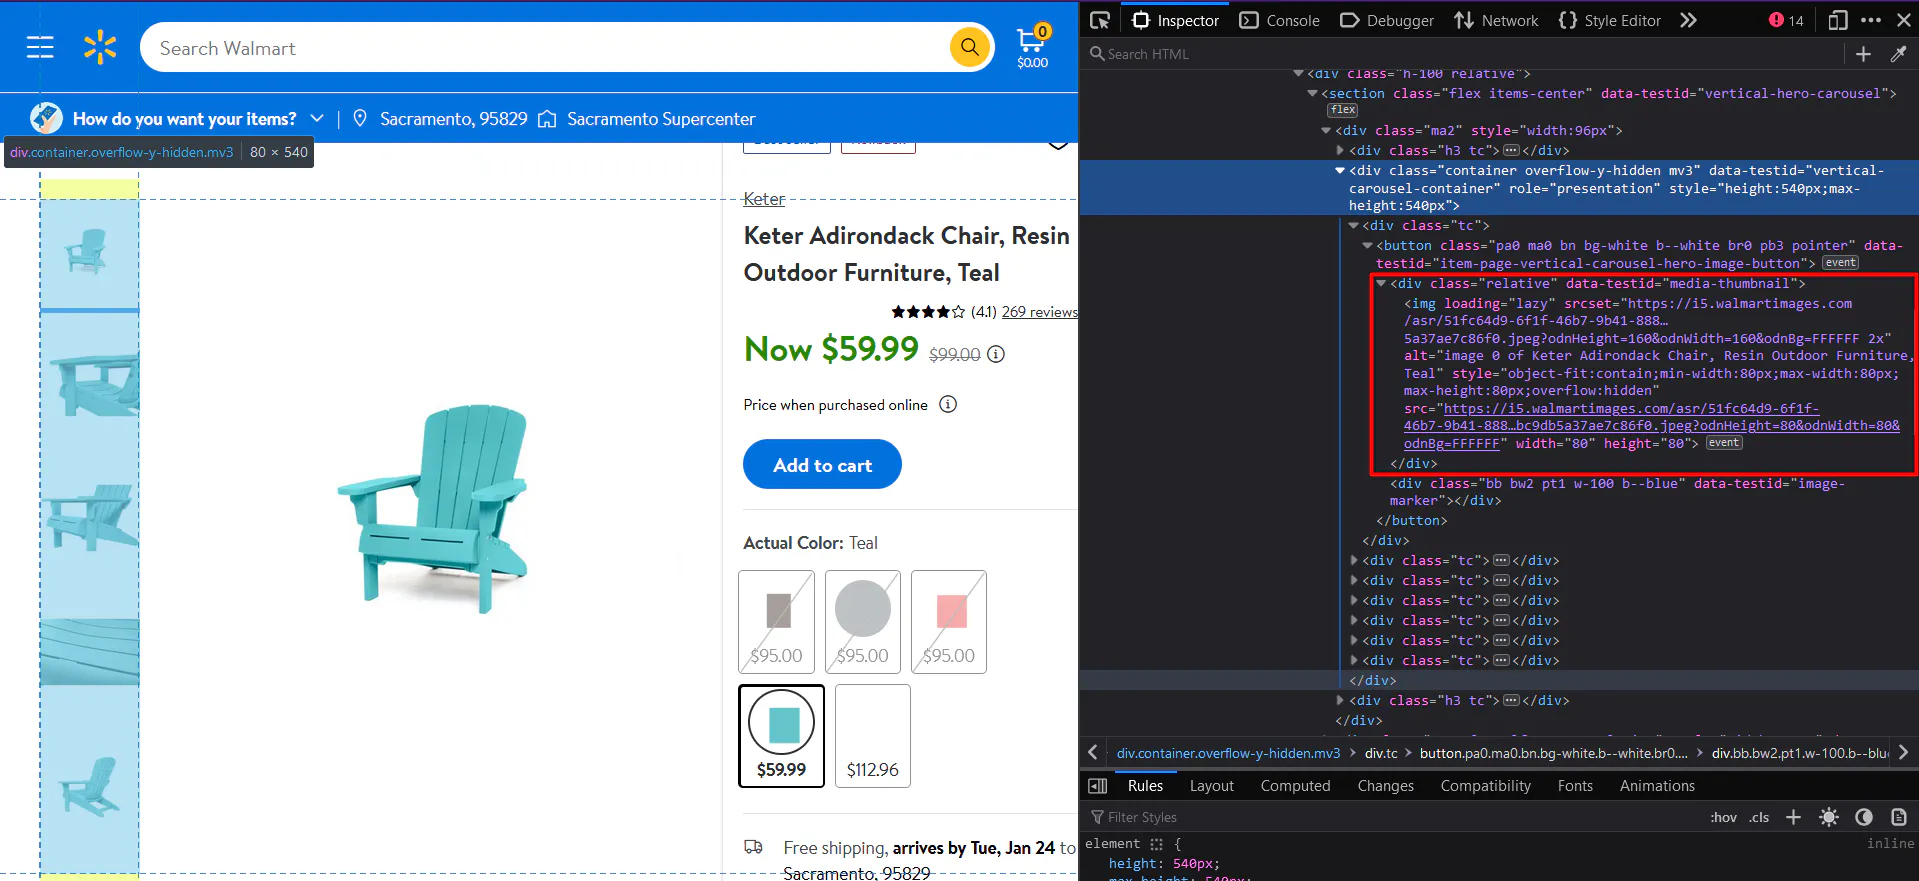Select the blank swatch option priced $112.96

click(x=873, y=736)
